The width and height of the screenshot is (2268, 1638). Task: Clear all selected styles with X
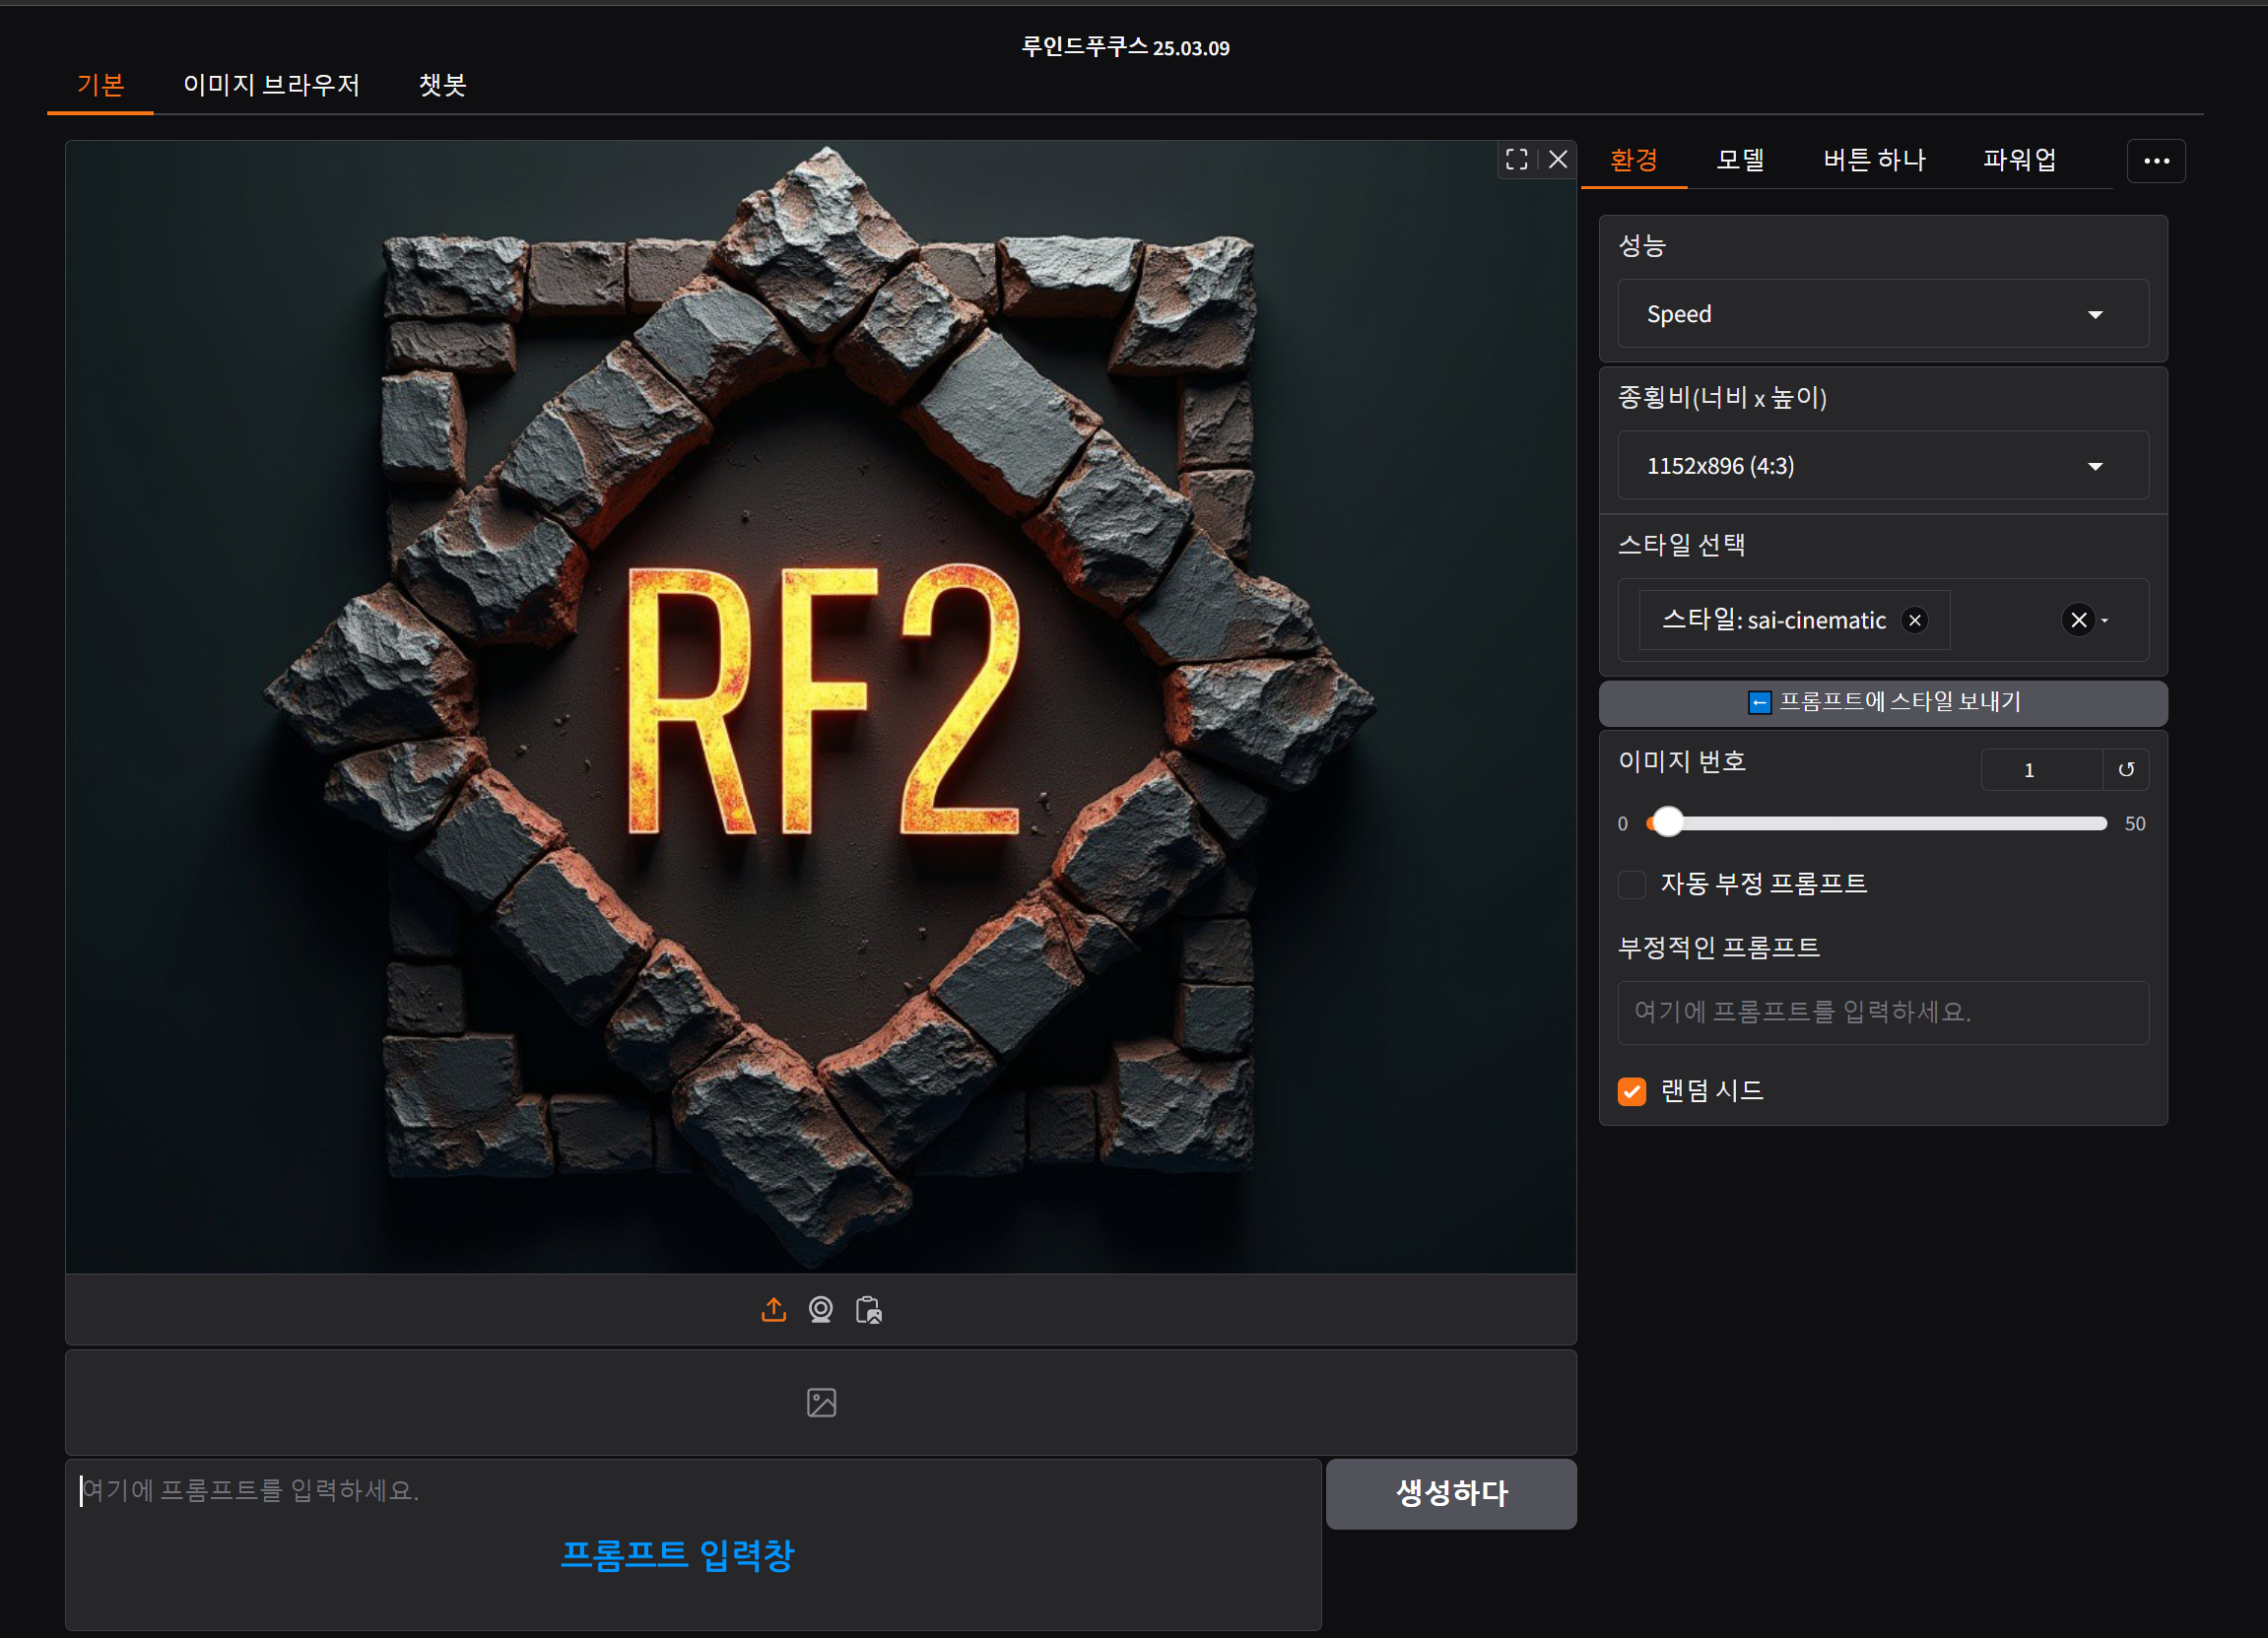(2078, 620)
